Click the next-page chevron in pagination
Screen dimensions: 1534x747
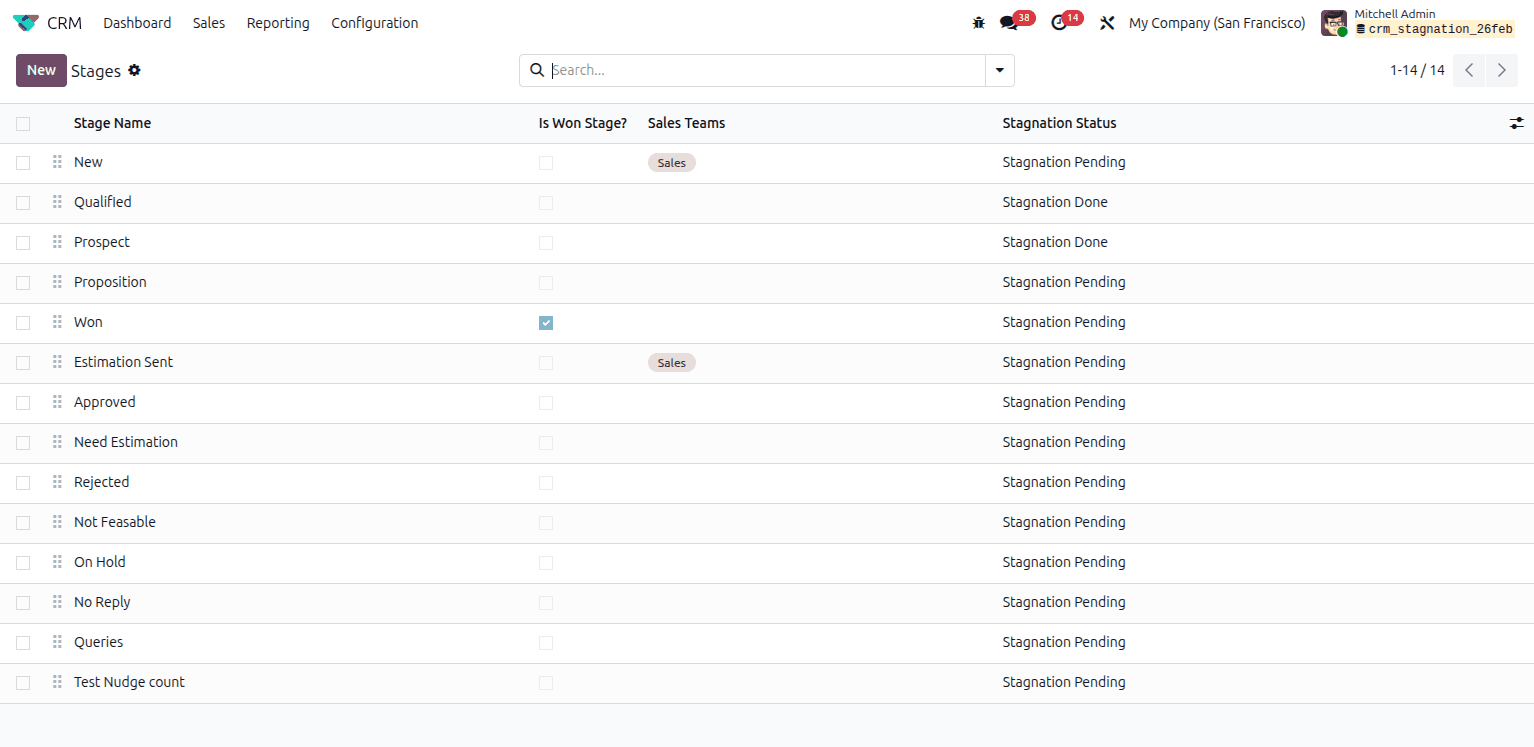(x=1501, y=70)
